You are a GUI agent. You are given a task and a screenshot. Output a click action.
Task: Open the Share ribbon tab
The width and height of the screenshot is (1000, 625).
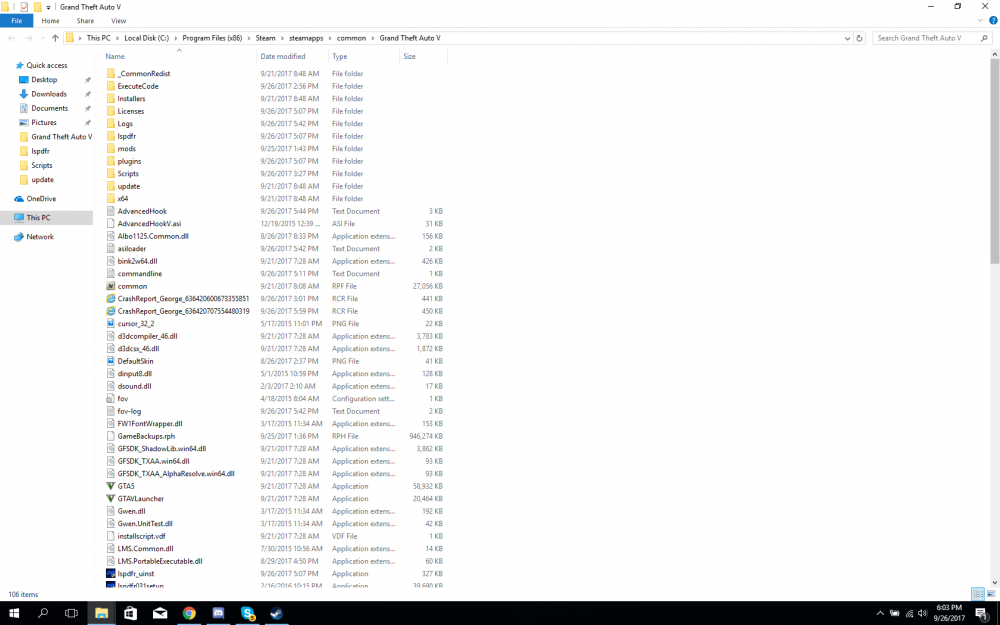point(85,20)
